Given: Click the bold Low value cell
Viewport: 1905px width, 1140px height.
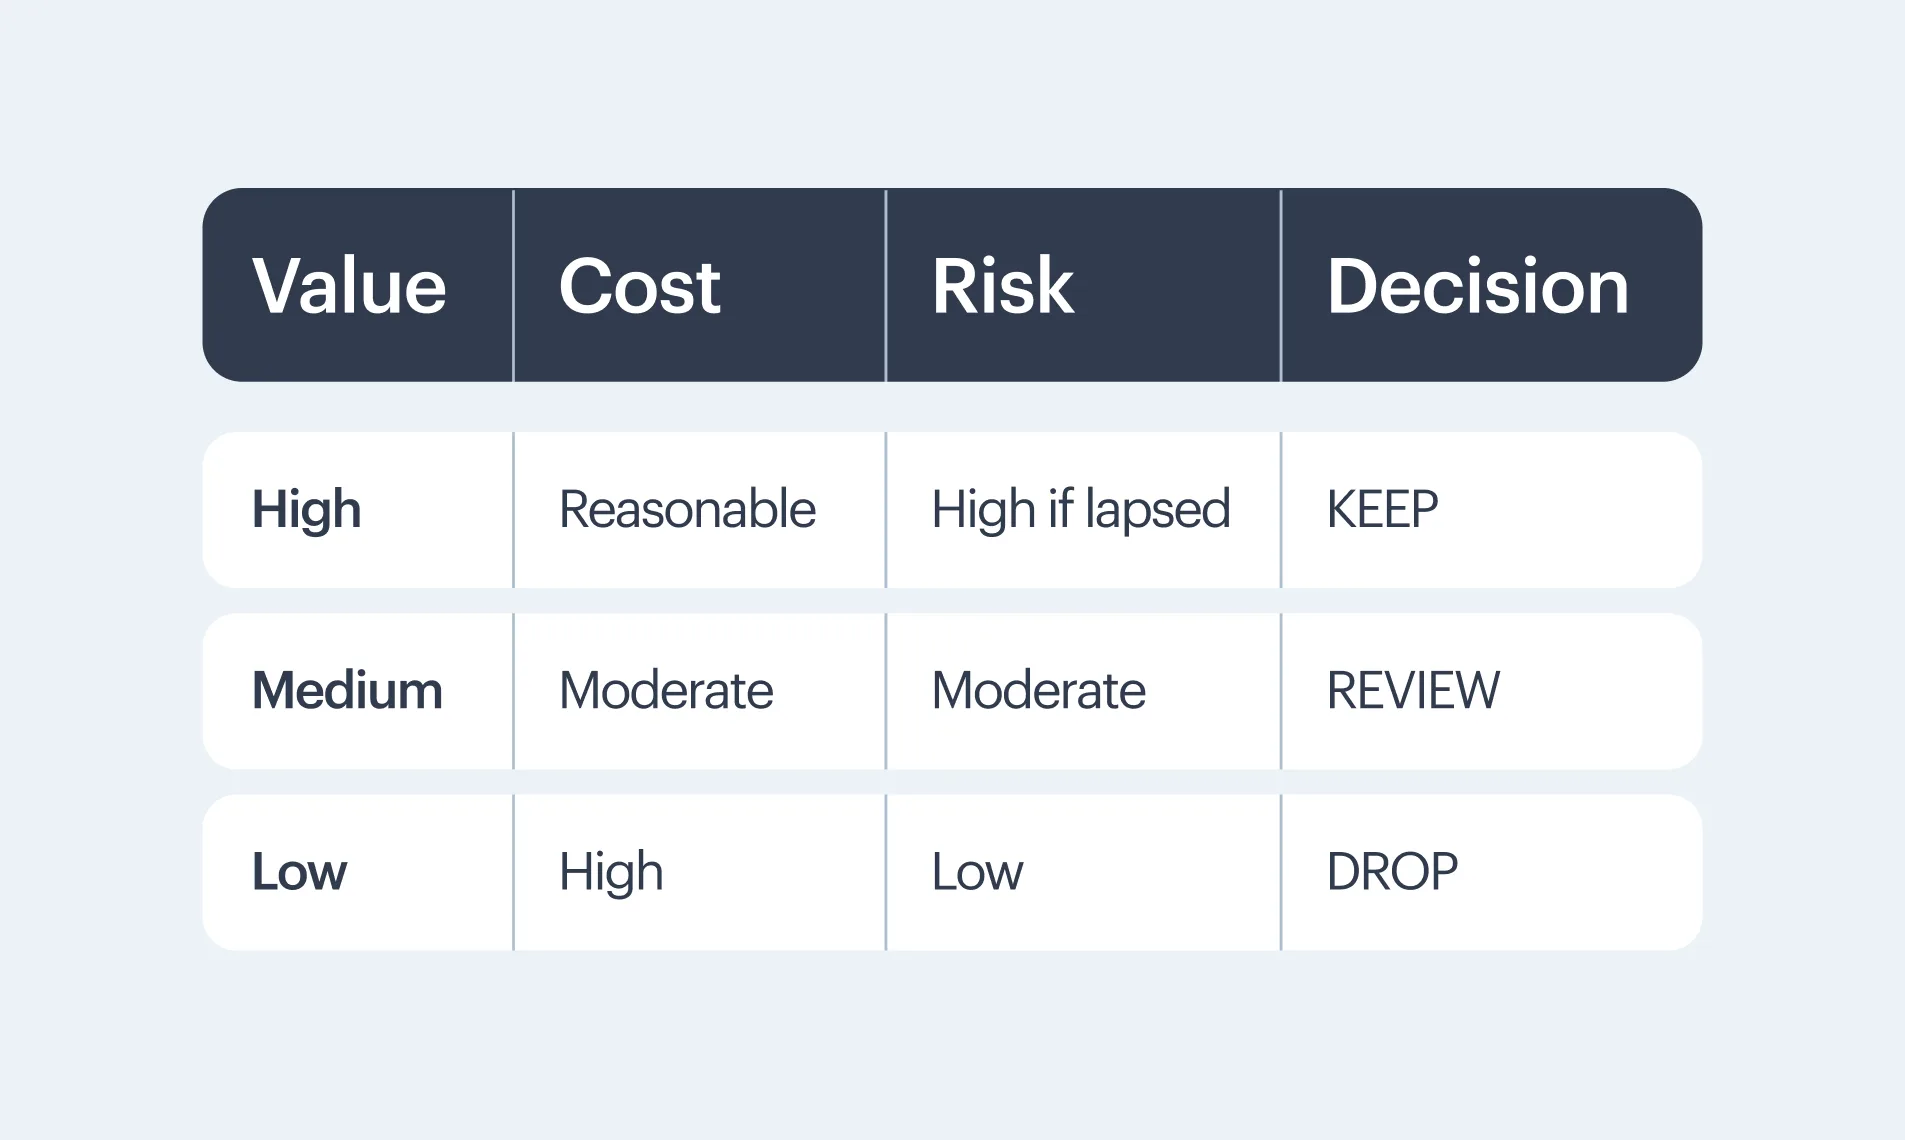Looking at the screenshot, I should click(299, 872).
